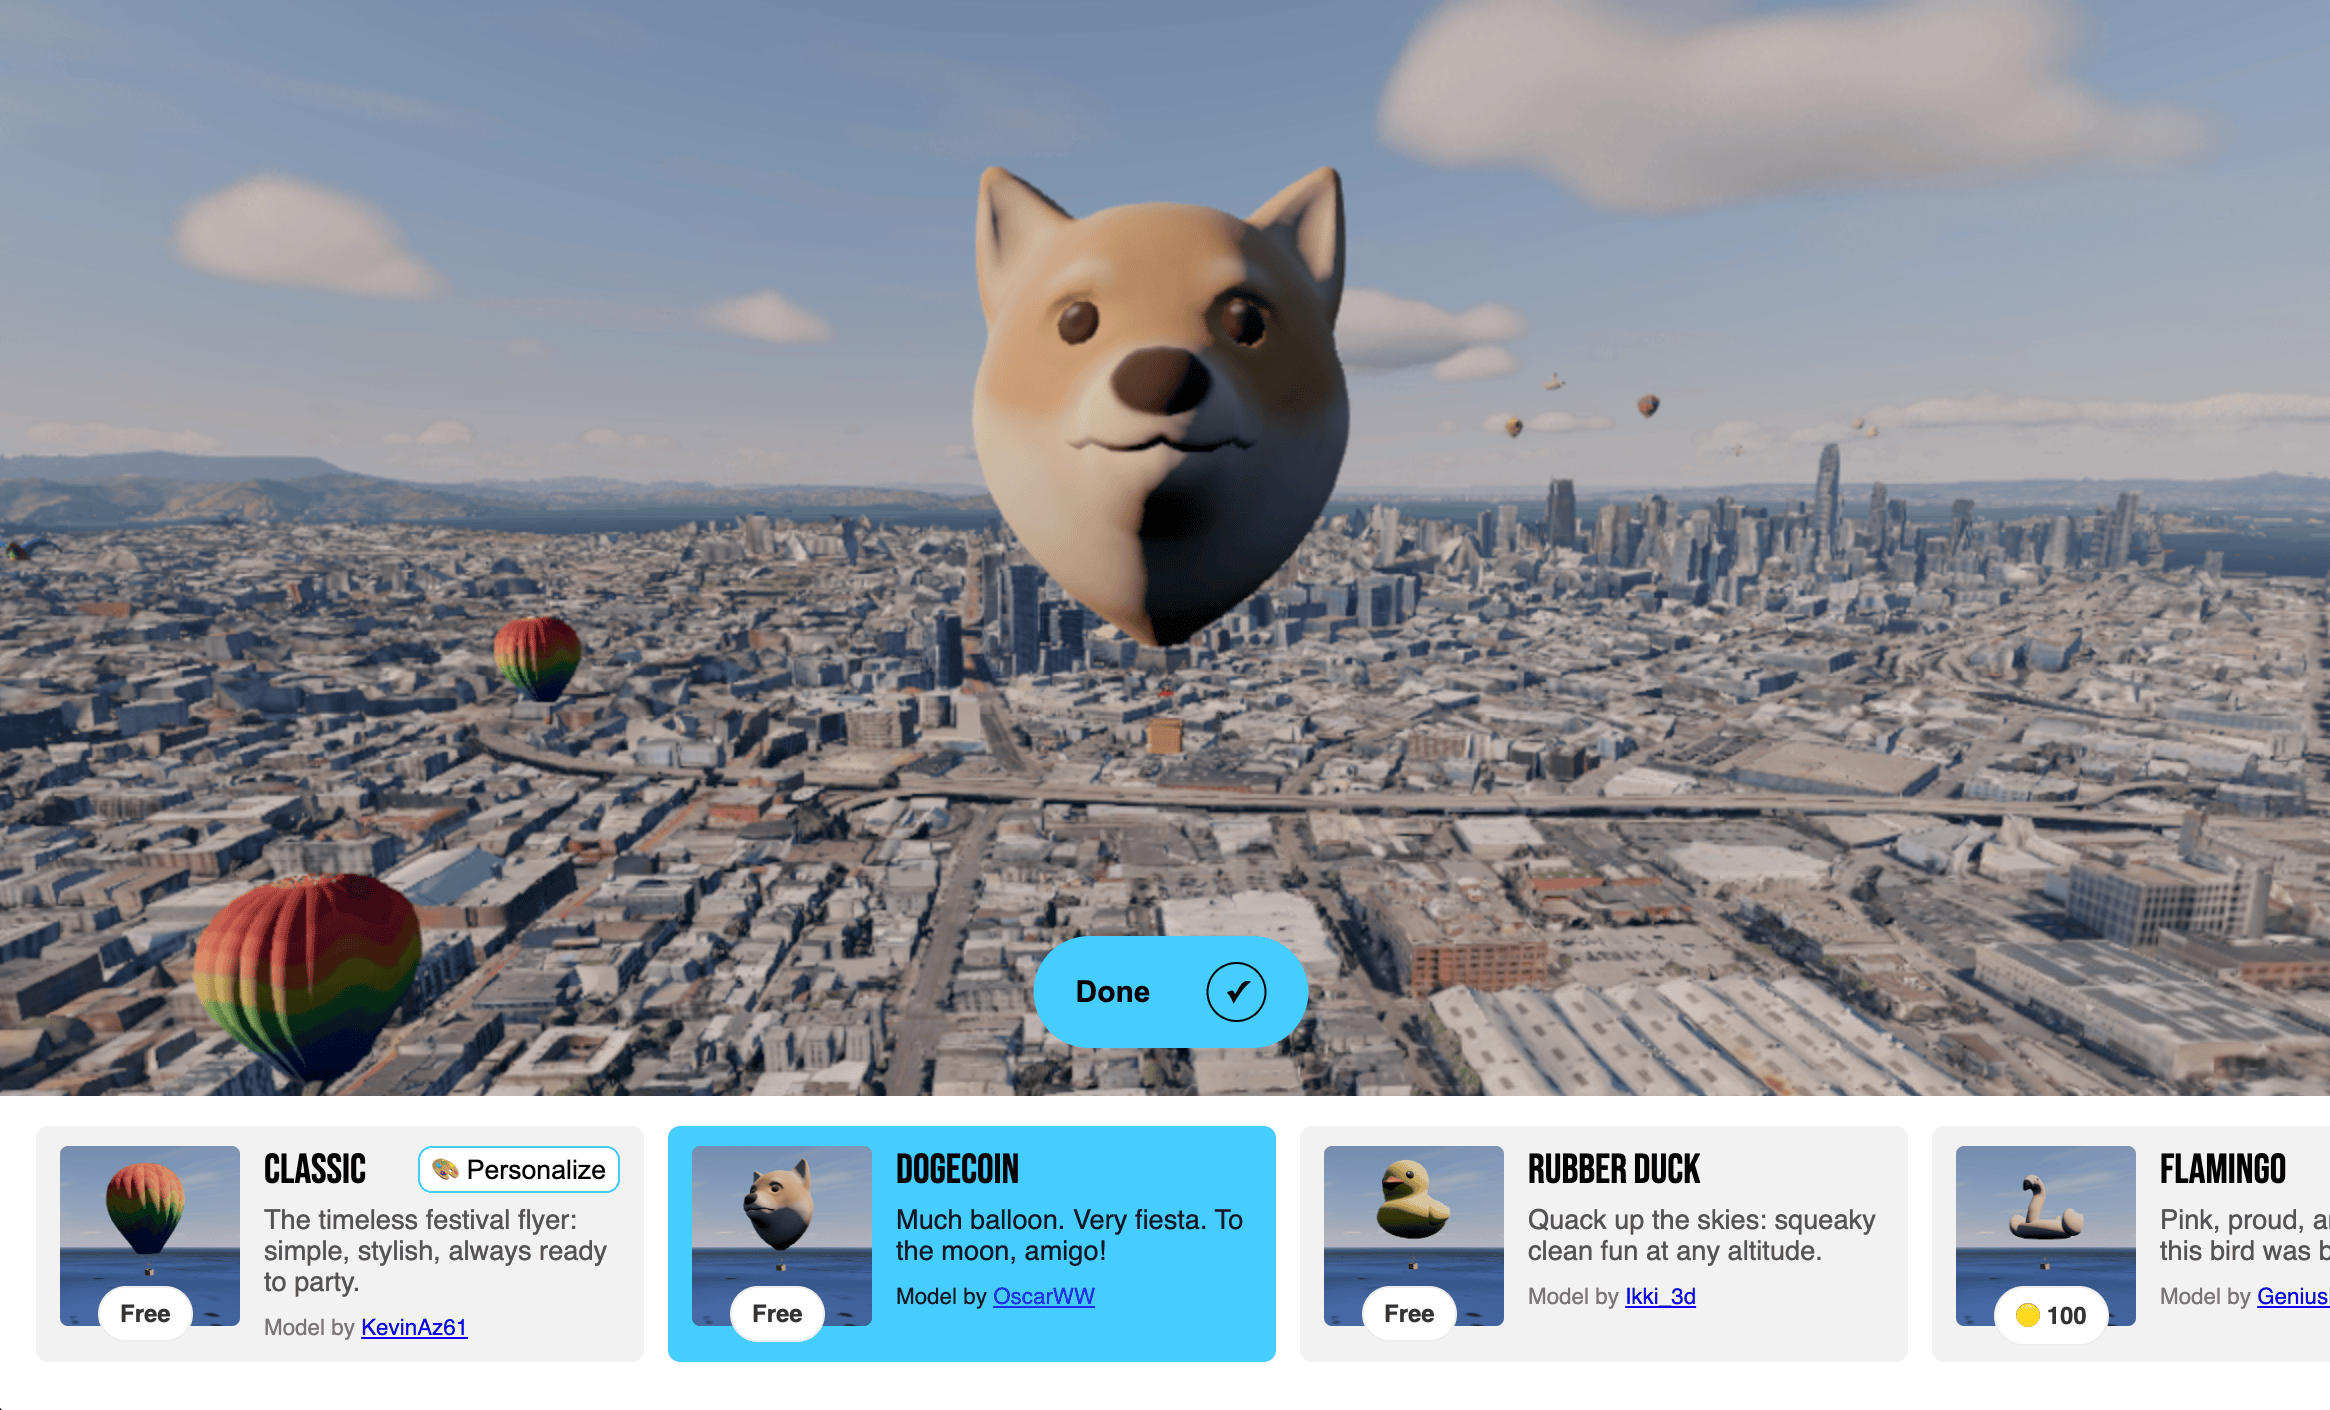Click the Free badge on Classic card
The width and height of the screenshot is (2330, 1410).
[x=145, y=1313]
